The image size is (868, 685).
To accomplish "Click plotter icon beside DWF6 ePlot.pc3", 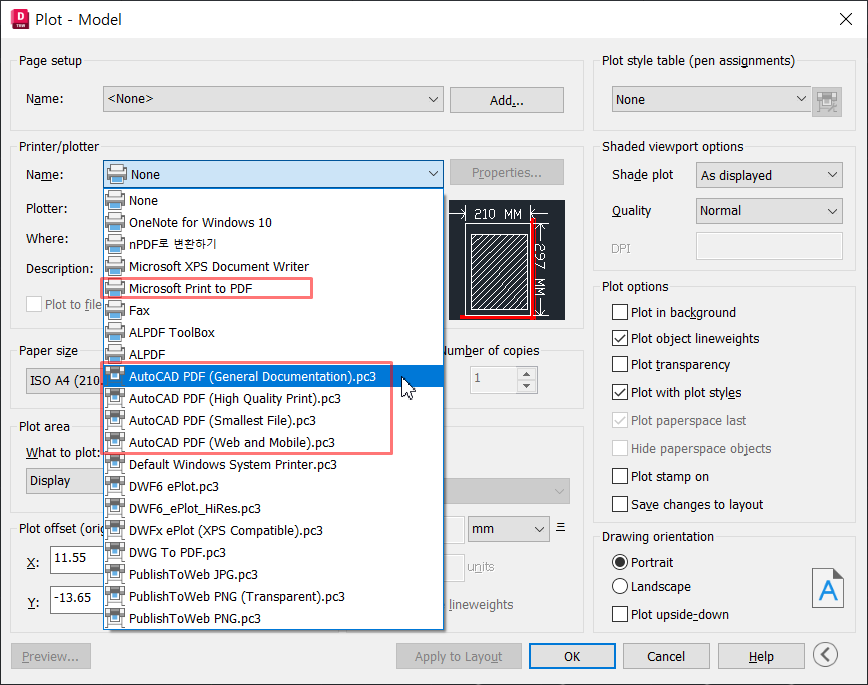I will (x=115, y=487).
